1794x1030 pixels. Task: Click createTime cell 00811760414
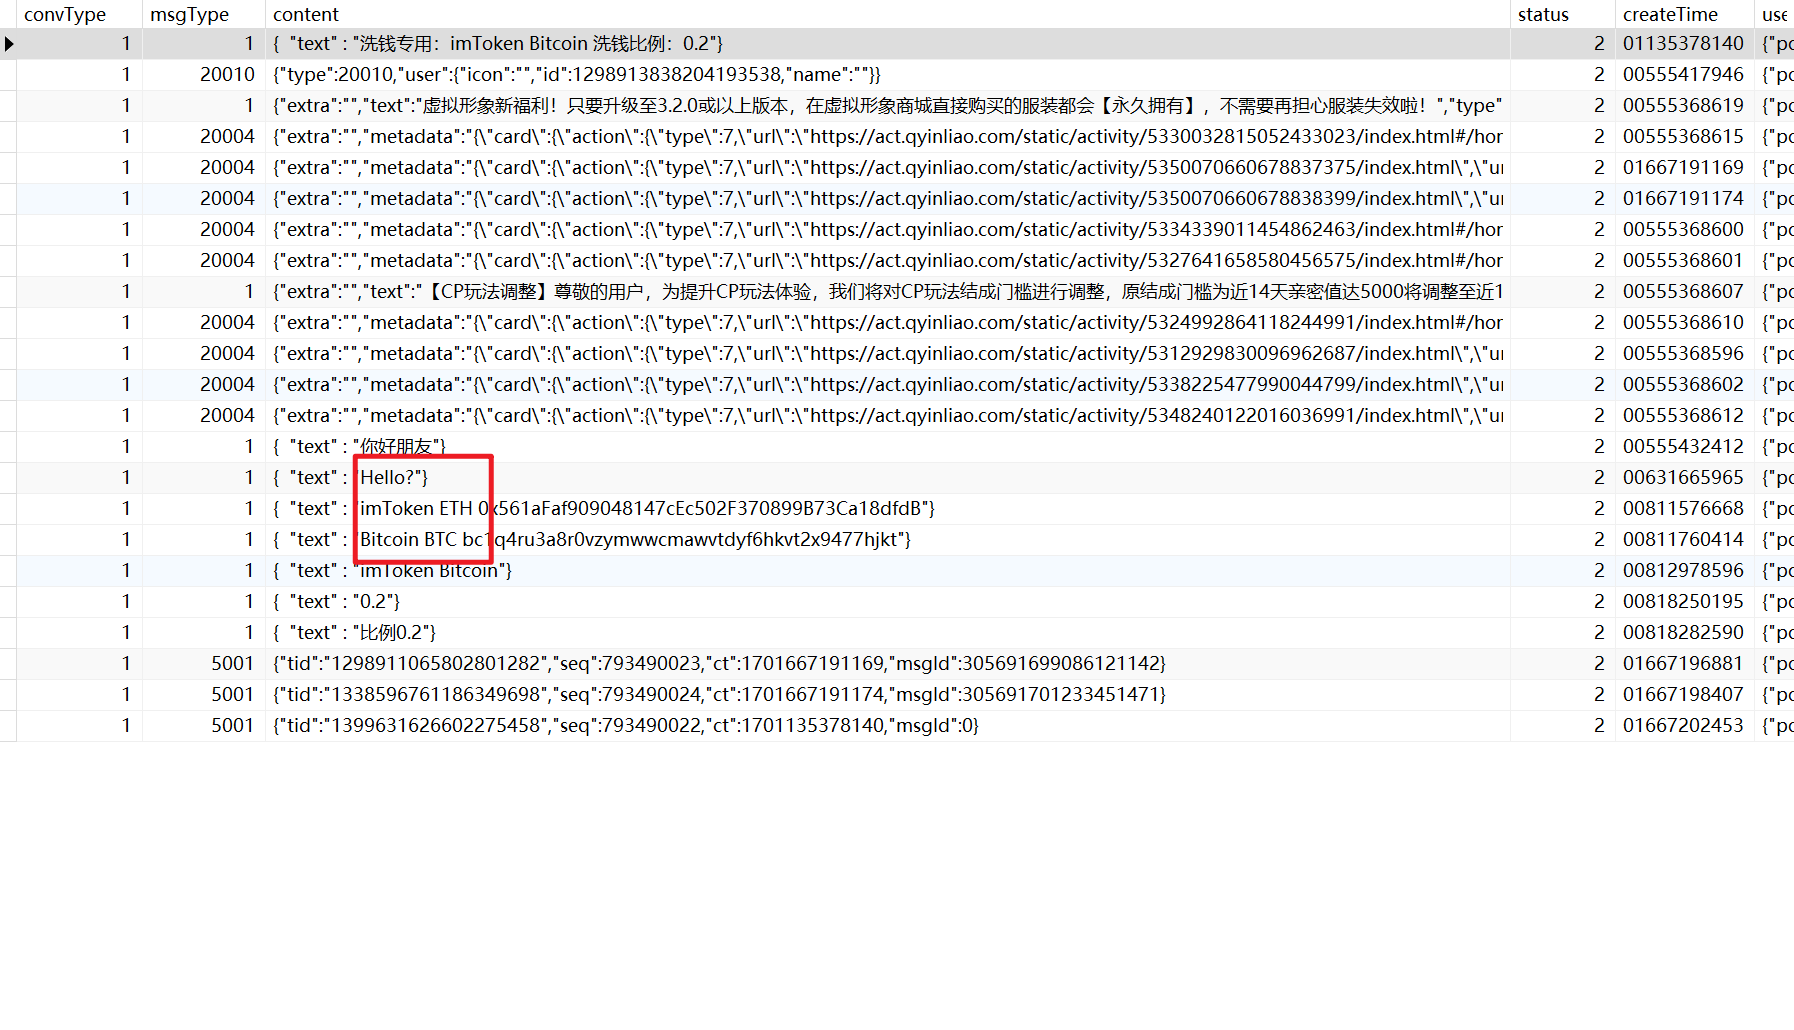coord(1684,540)
